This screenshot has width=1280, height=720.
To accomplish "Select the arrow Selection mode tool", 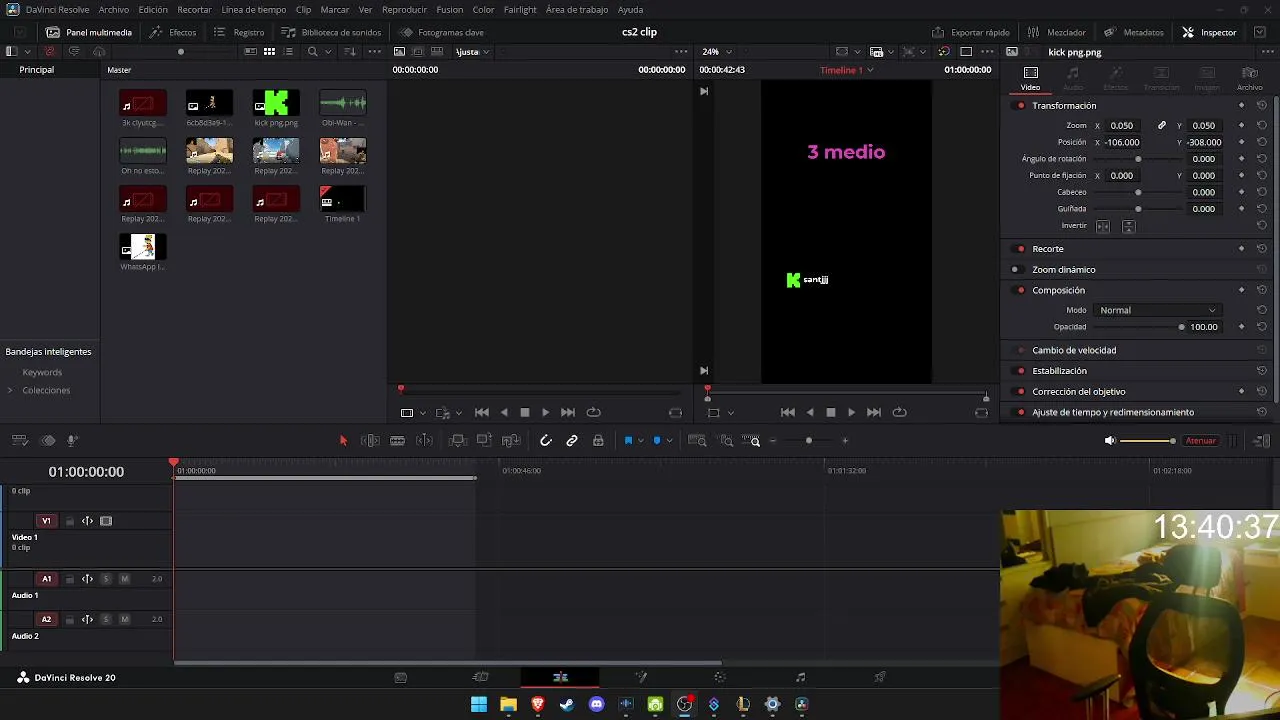I will (x=343, y=440).
